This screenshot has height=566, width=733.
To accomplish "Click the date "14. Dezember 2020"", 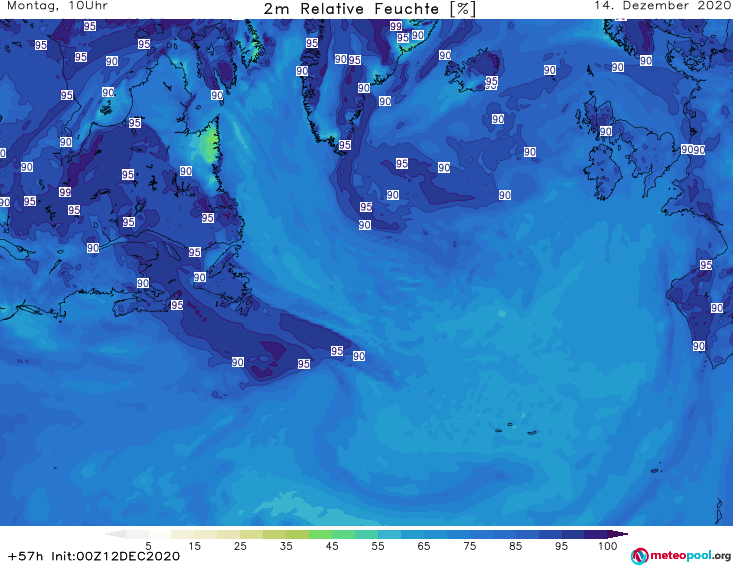I will pos(662,6).
